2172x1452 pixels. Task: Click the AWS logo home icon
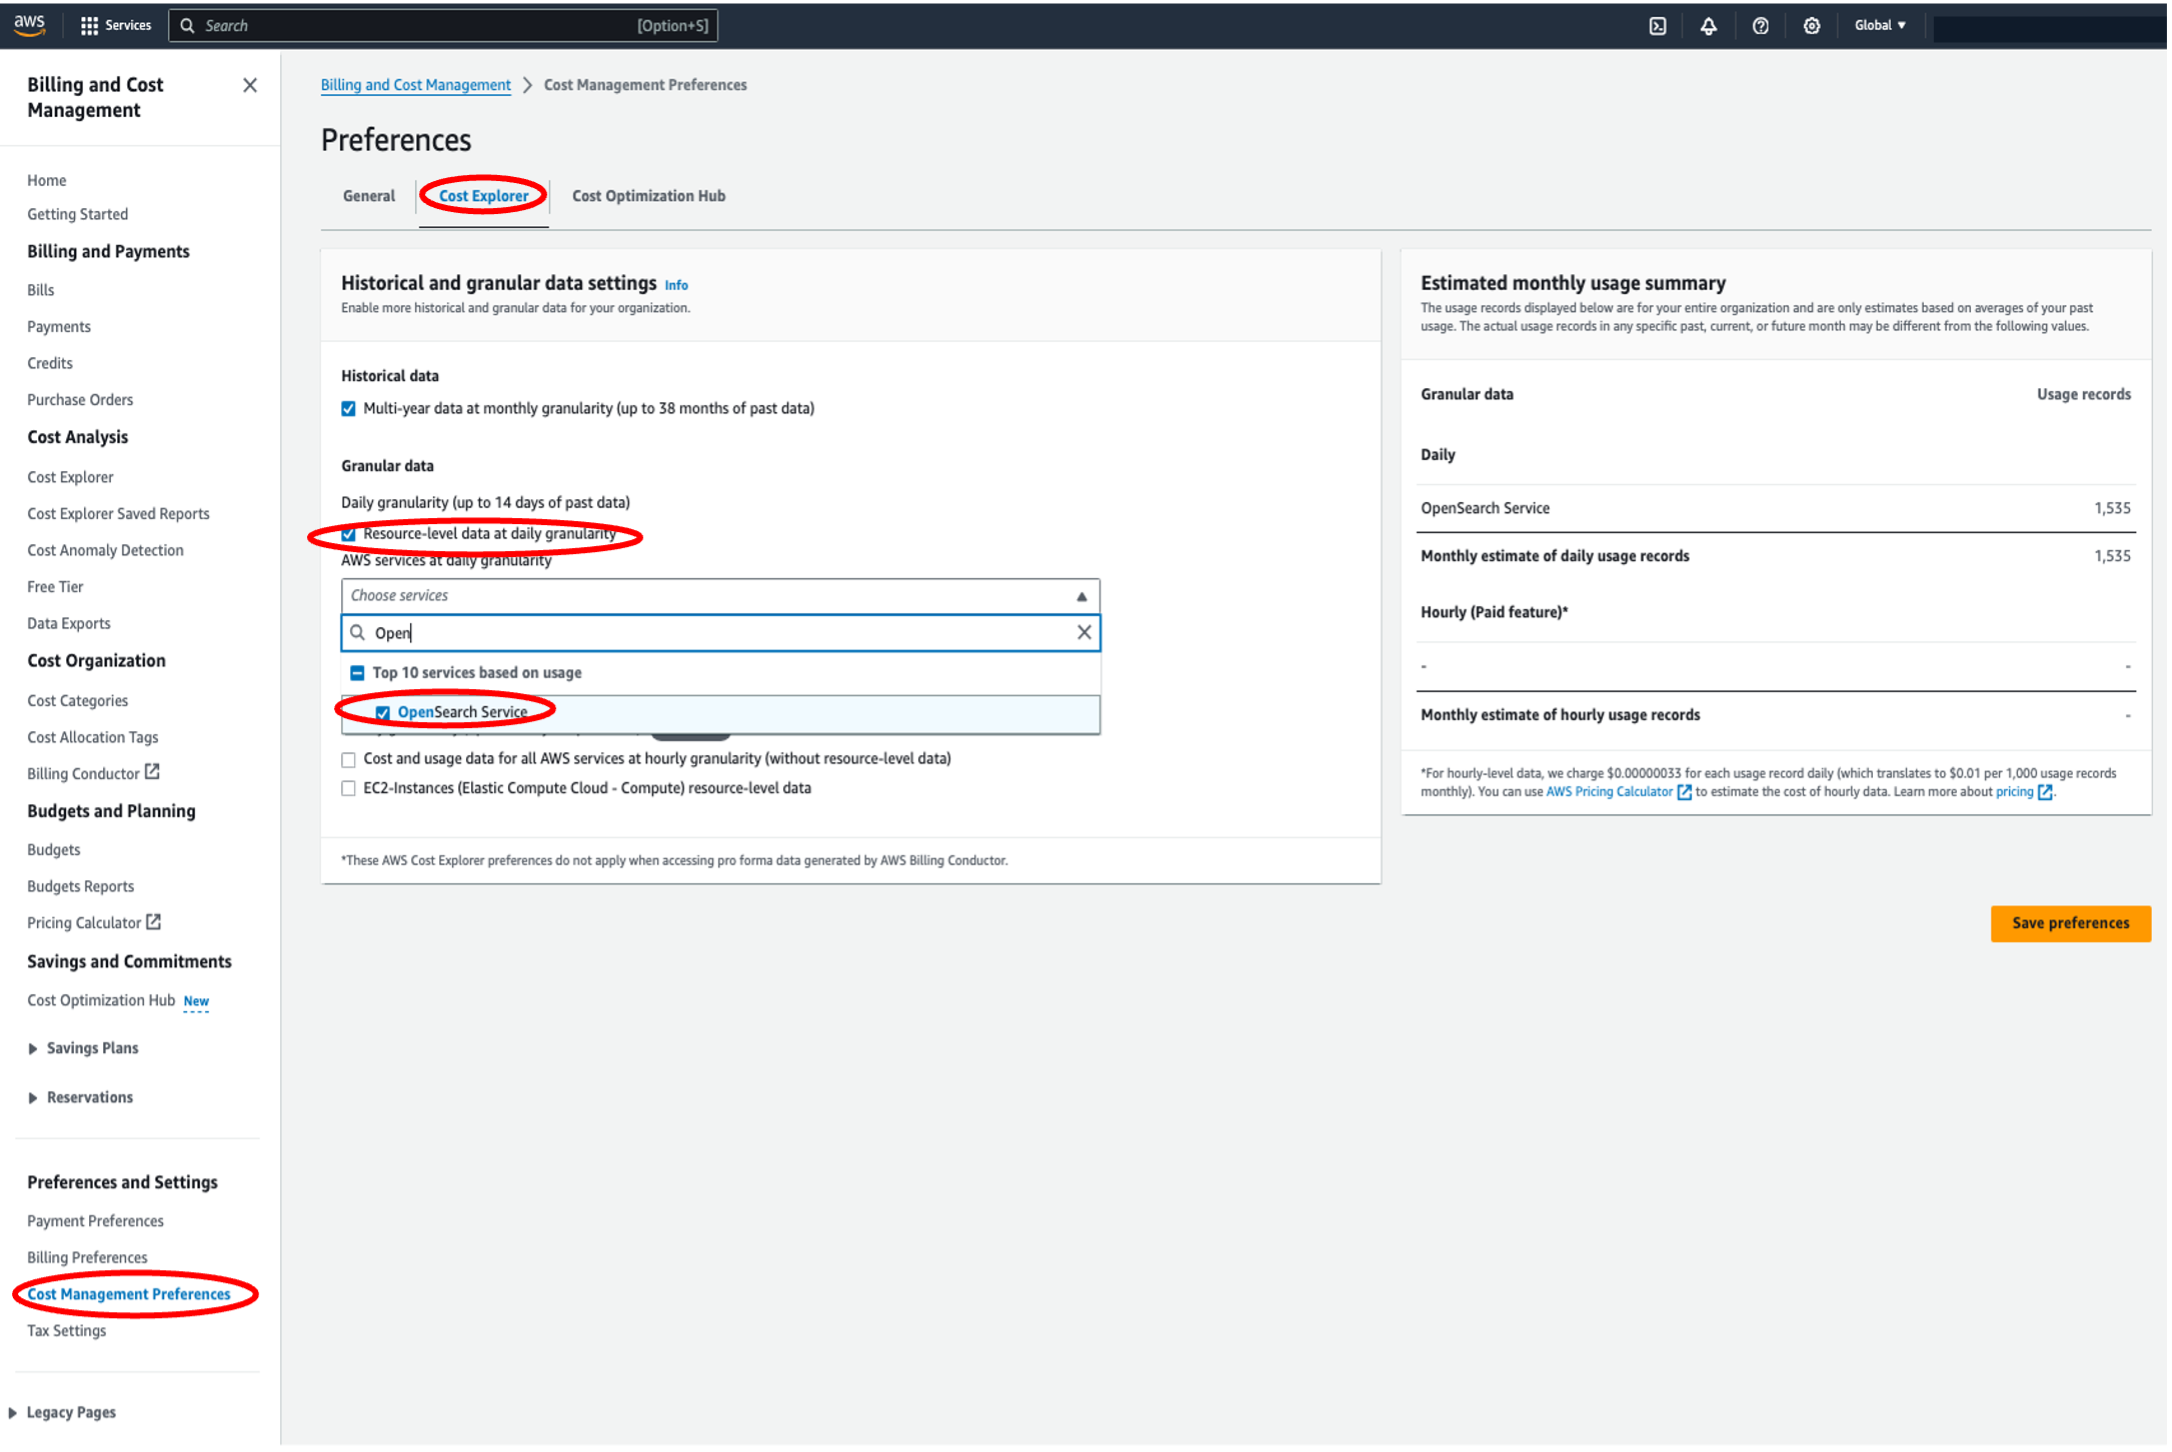[x=30, y=25]
